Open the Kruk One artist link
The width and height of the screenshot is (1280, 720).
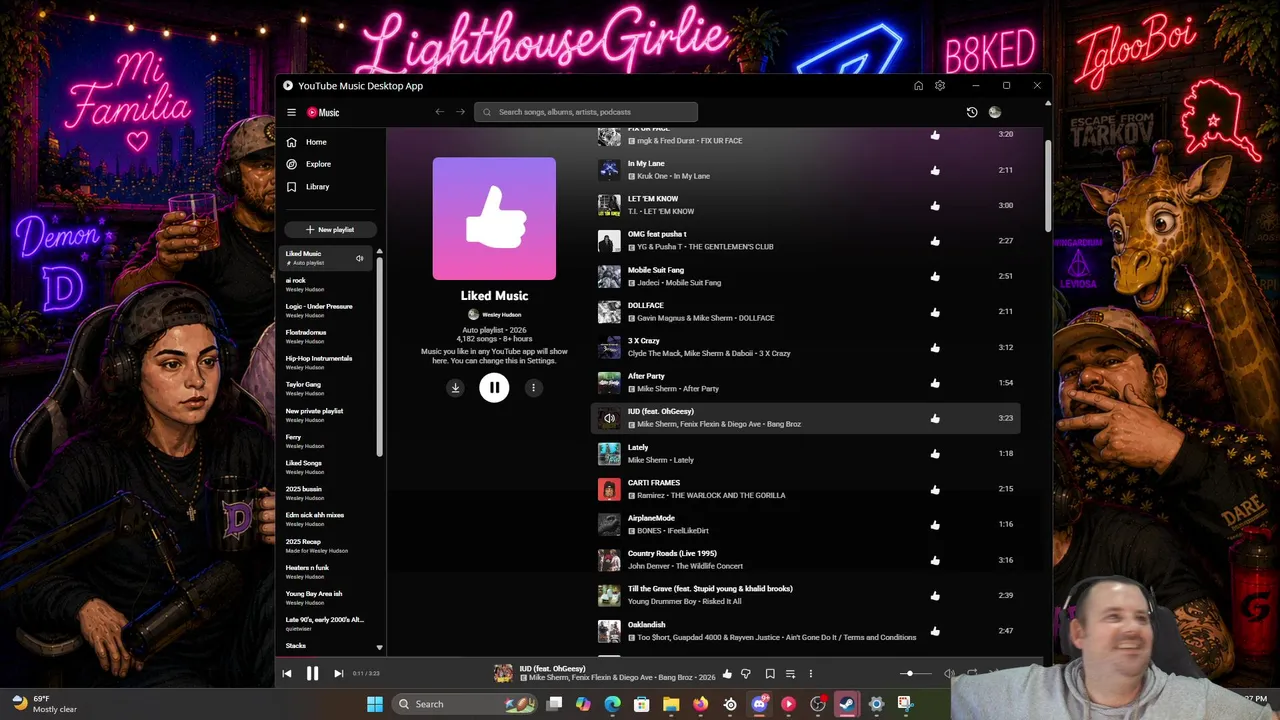click(652, 176)
